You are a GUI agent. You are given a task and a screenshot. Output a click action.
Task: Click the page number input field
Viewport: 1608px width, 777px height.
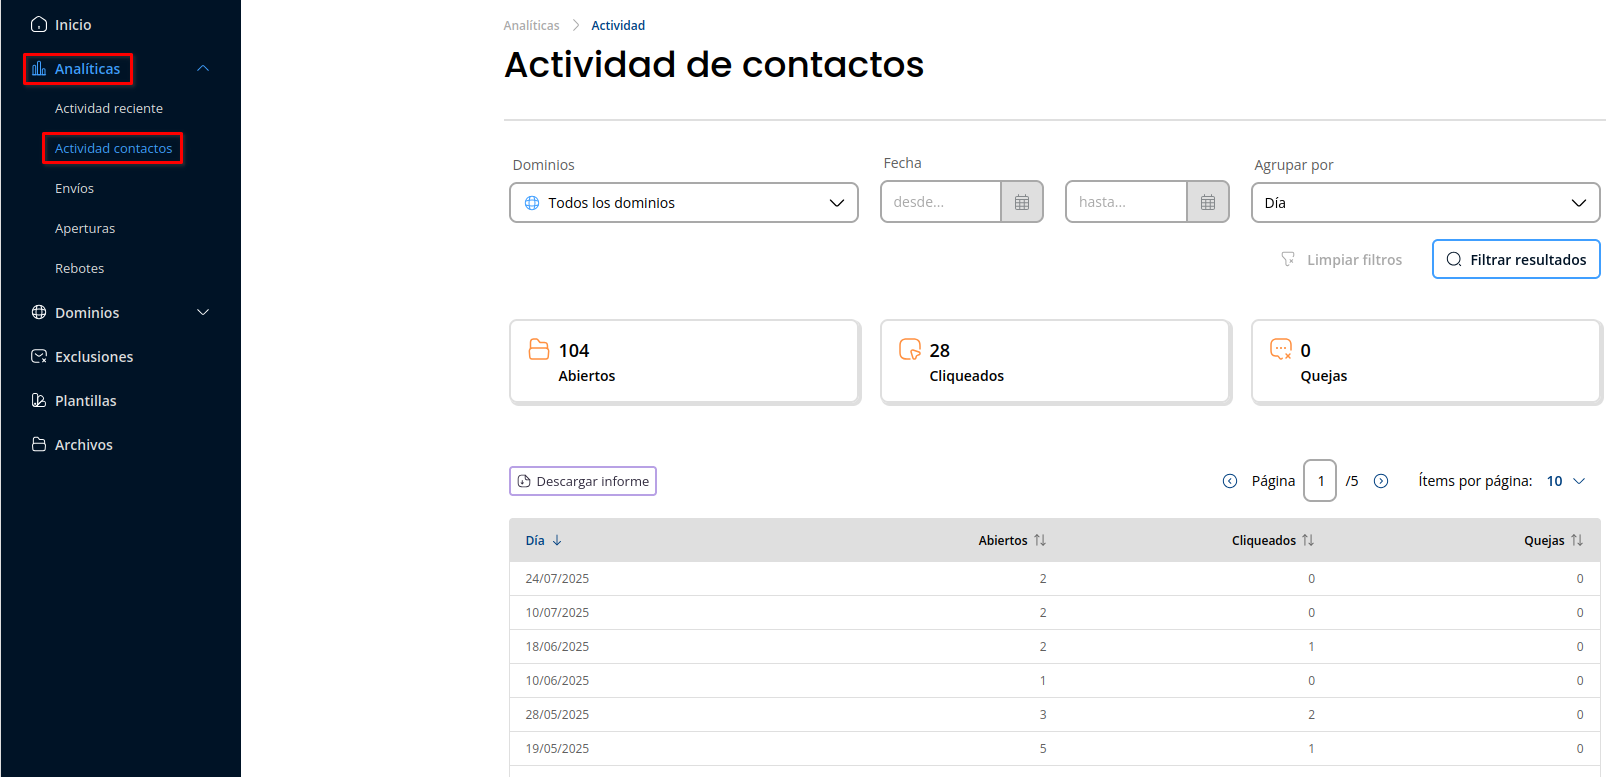click(x=1320, y=481)
